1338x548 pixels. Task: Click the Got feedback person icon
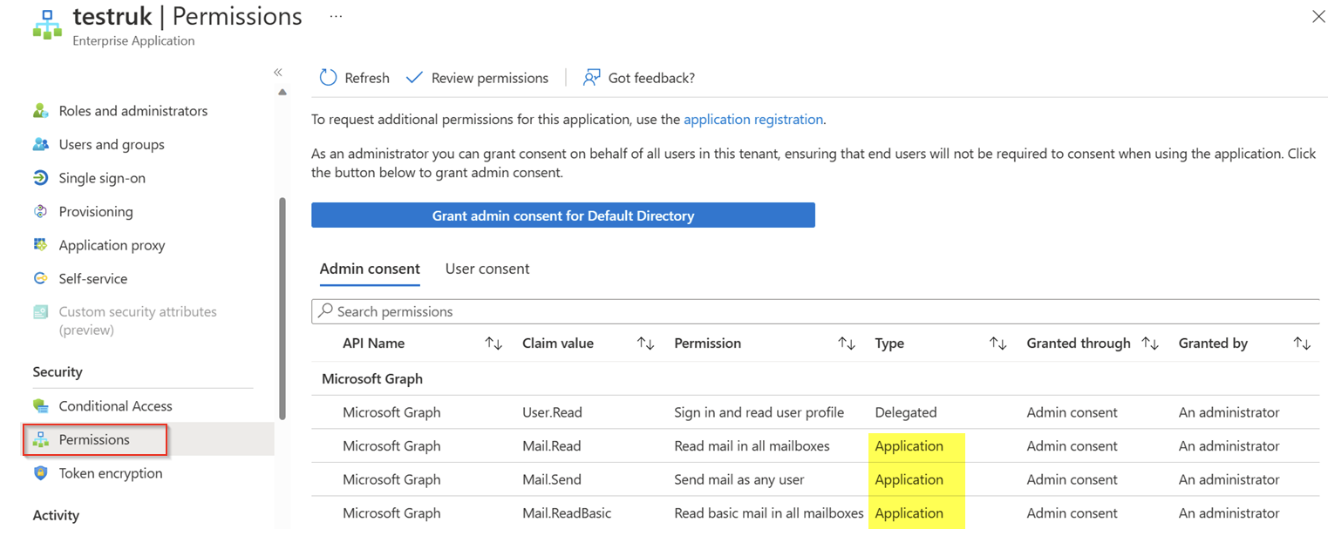[x=591, y=78]
